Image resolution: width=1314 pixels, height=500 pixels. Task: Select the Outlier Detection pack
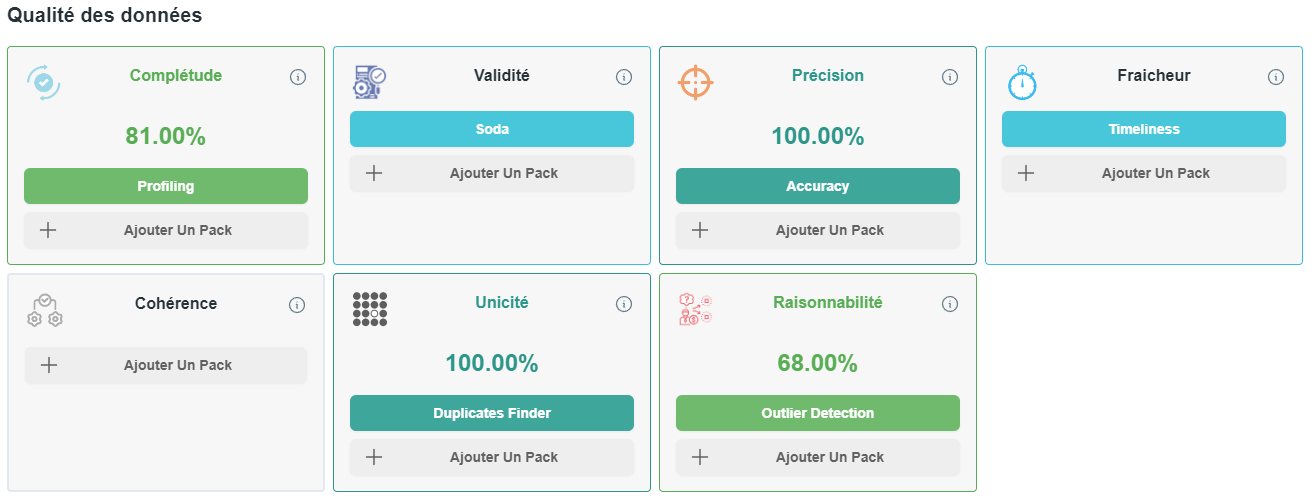coord(818,413)
